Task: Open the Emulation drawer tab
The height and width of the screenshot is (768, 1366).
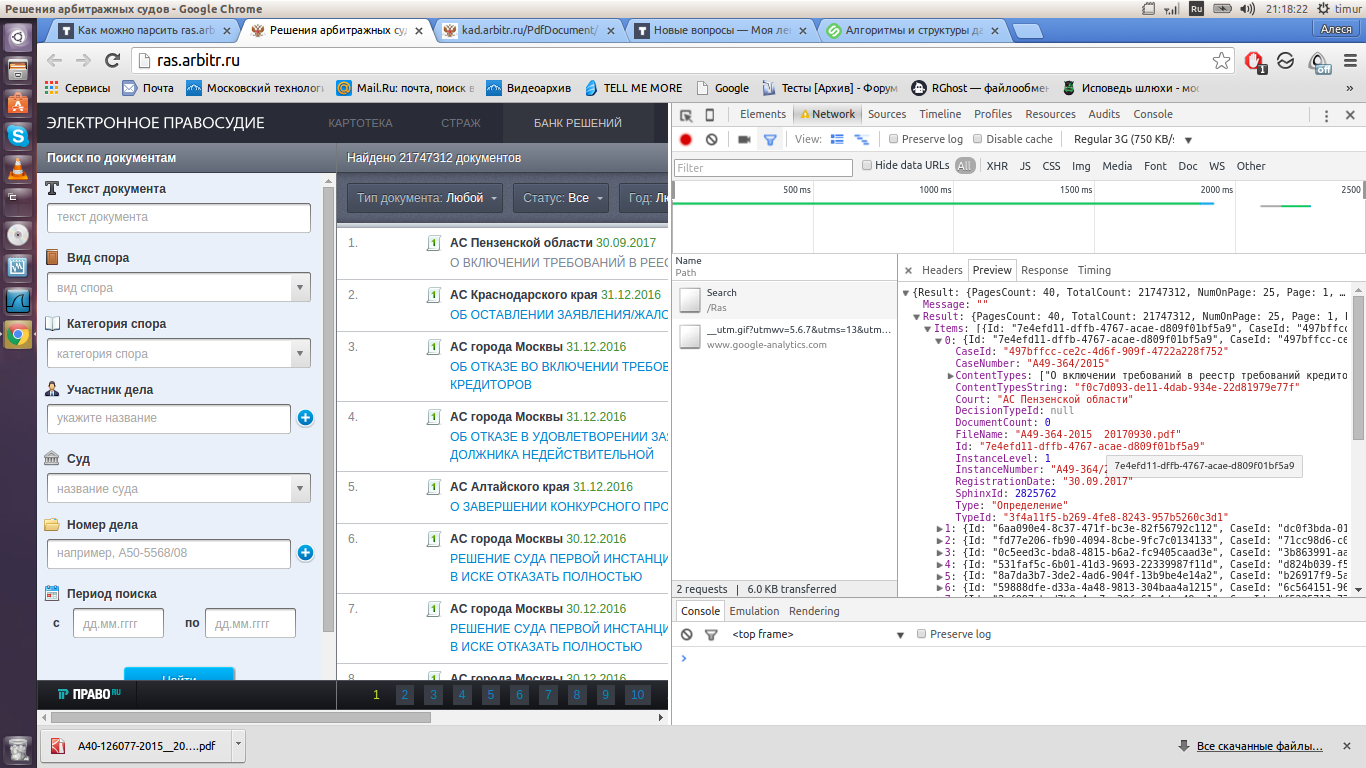Action: coord(754,611)
